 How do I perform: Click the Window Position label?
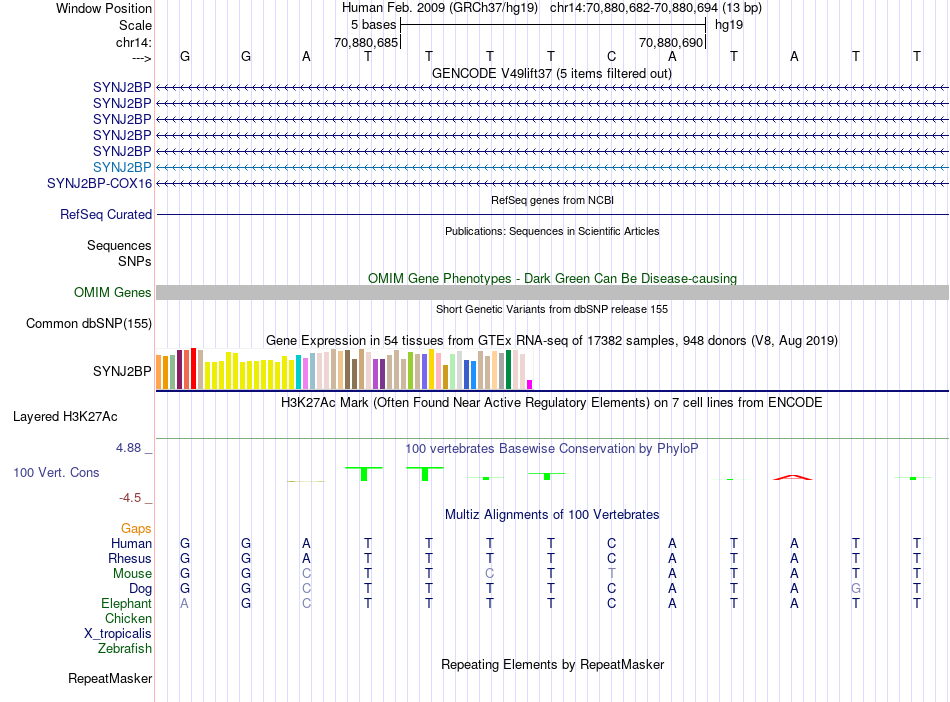[104, 8]
